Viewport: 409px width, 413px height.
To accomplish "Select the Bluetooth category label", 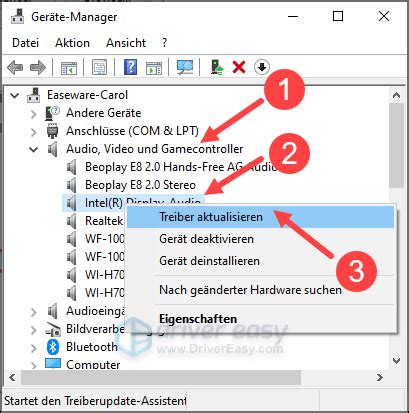I will tap(92, 347).
